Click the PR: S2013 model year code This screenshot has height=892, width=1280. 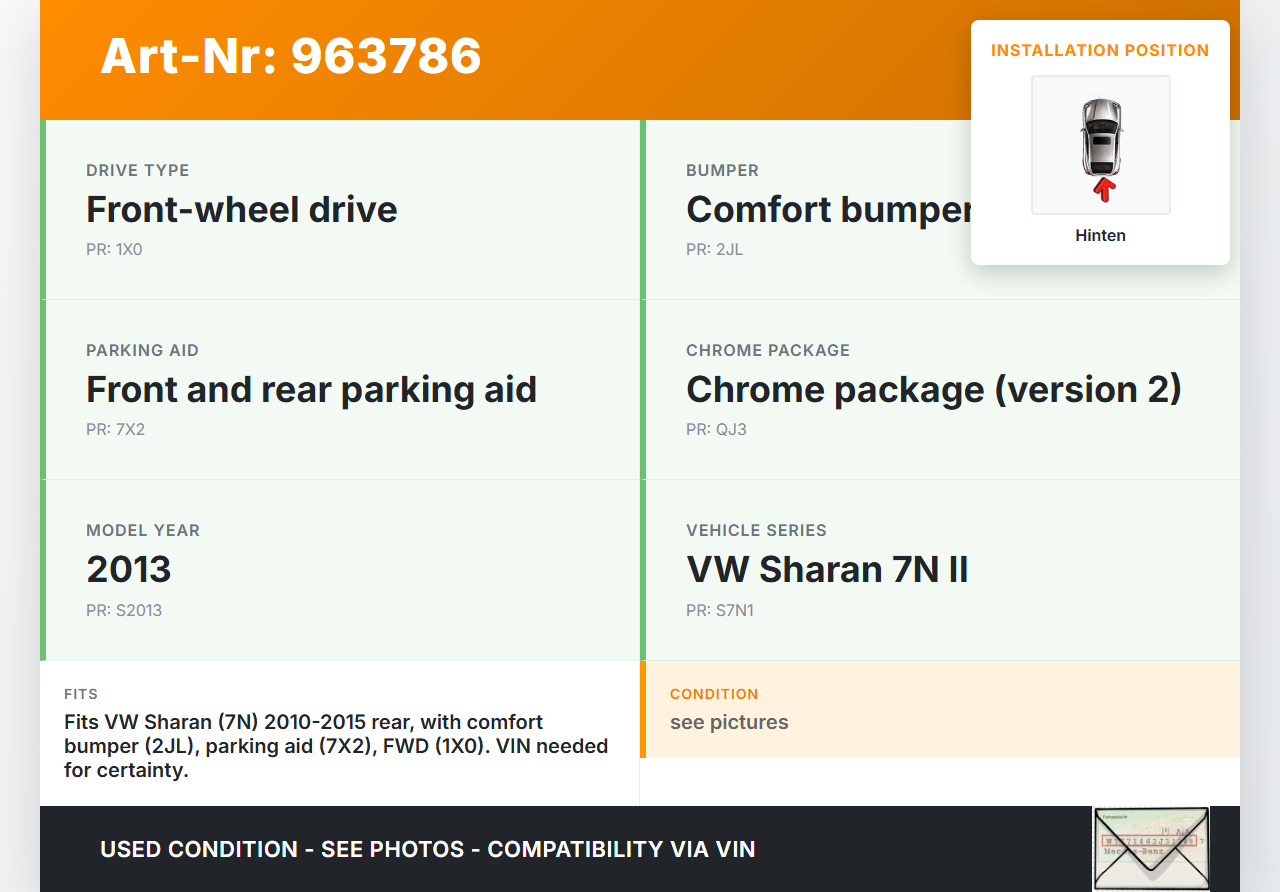124,610
